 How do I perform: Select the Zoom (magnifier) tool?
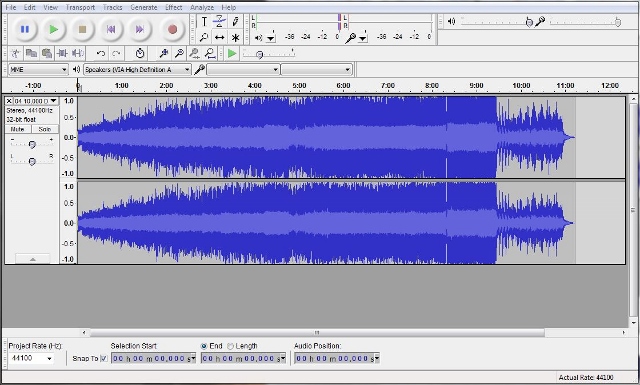tap(204, 38)
